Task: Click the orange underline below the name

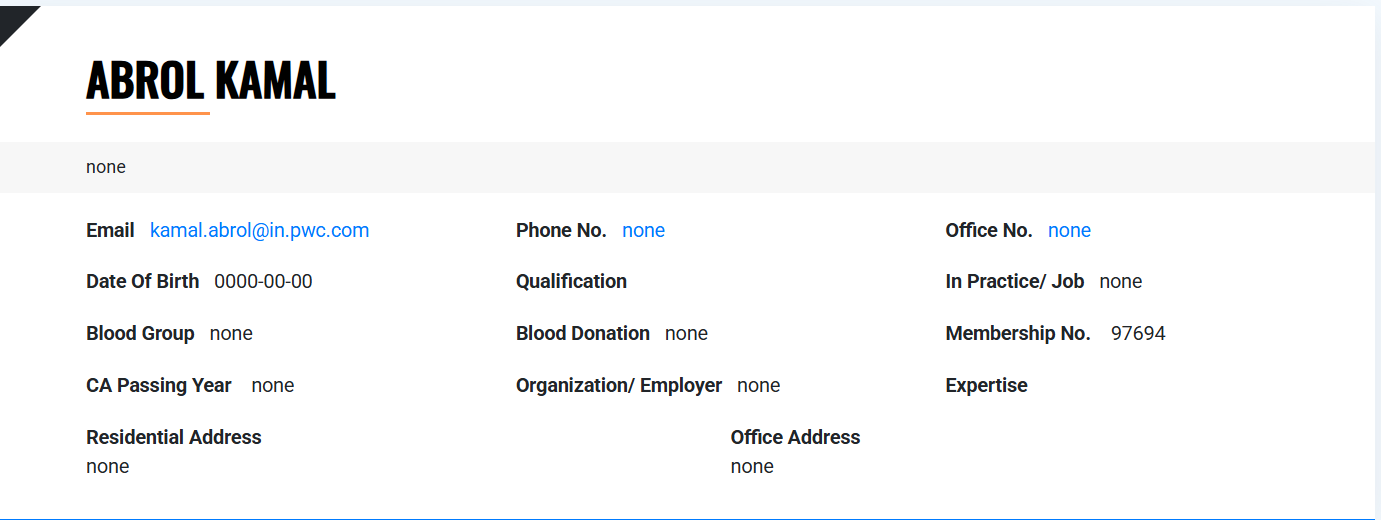Action: pyautogui.click(x=148, y=114)
